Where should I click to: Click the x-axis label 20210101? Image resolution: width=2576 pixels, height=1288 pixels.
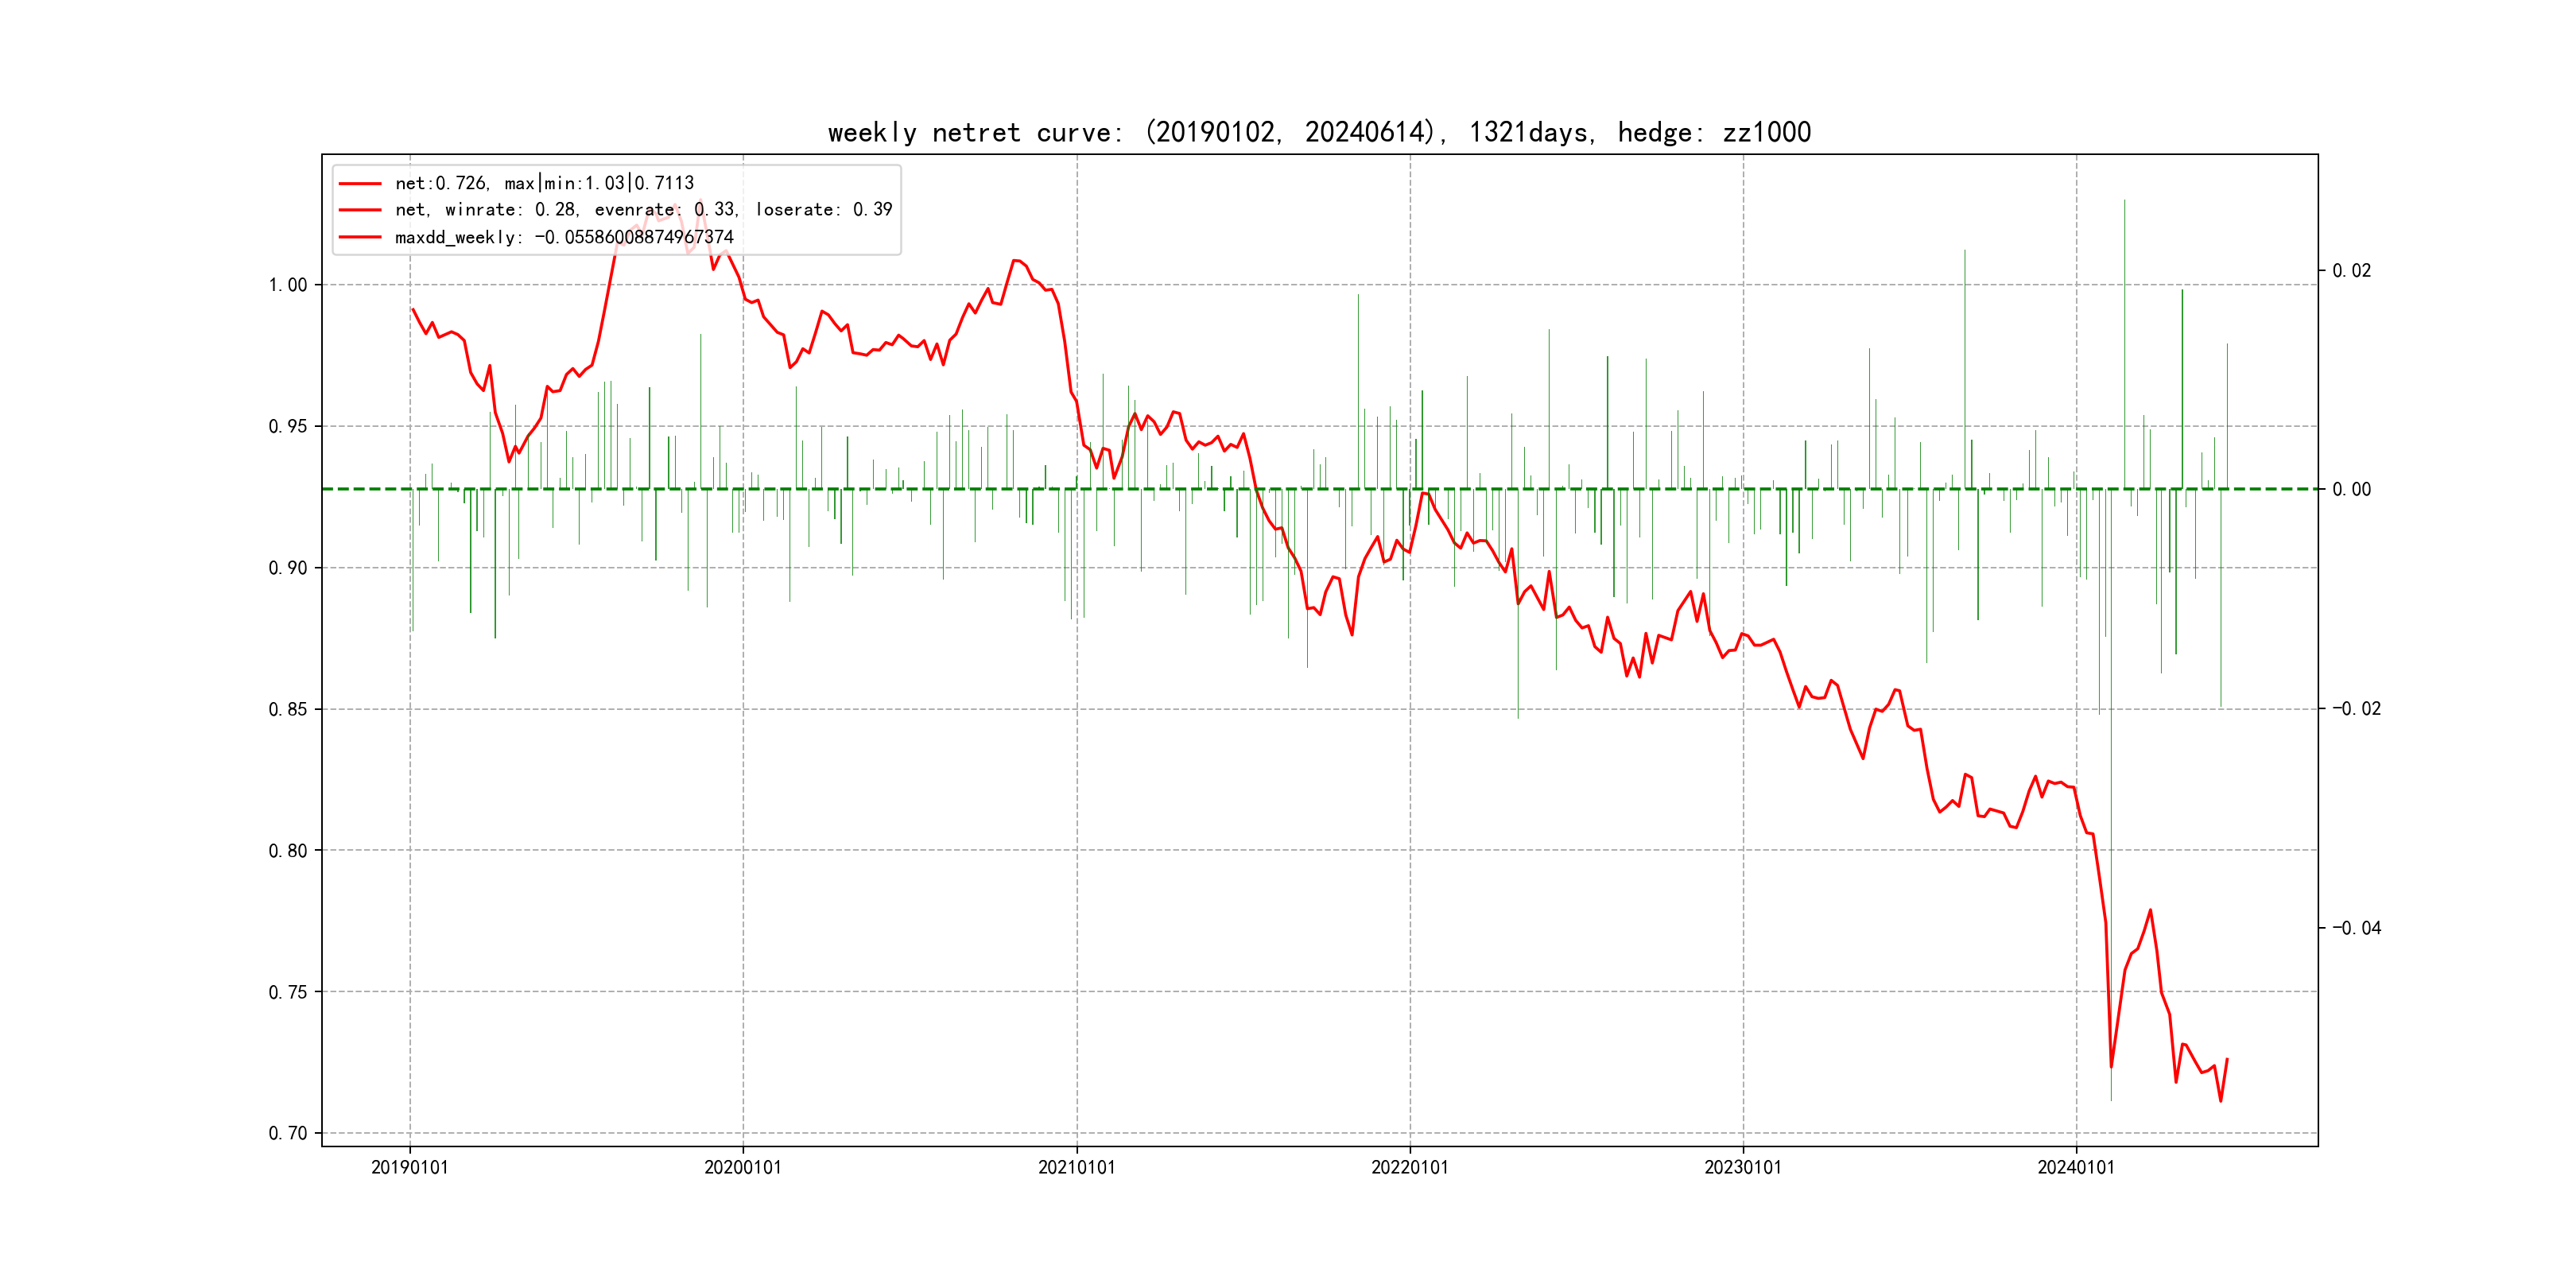coord(1076,1167)
